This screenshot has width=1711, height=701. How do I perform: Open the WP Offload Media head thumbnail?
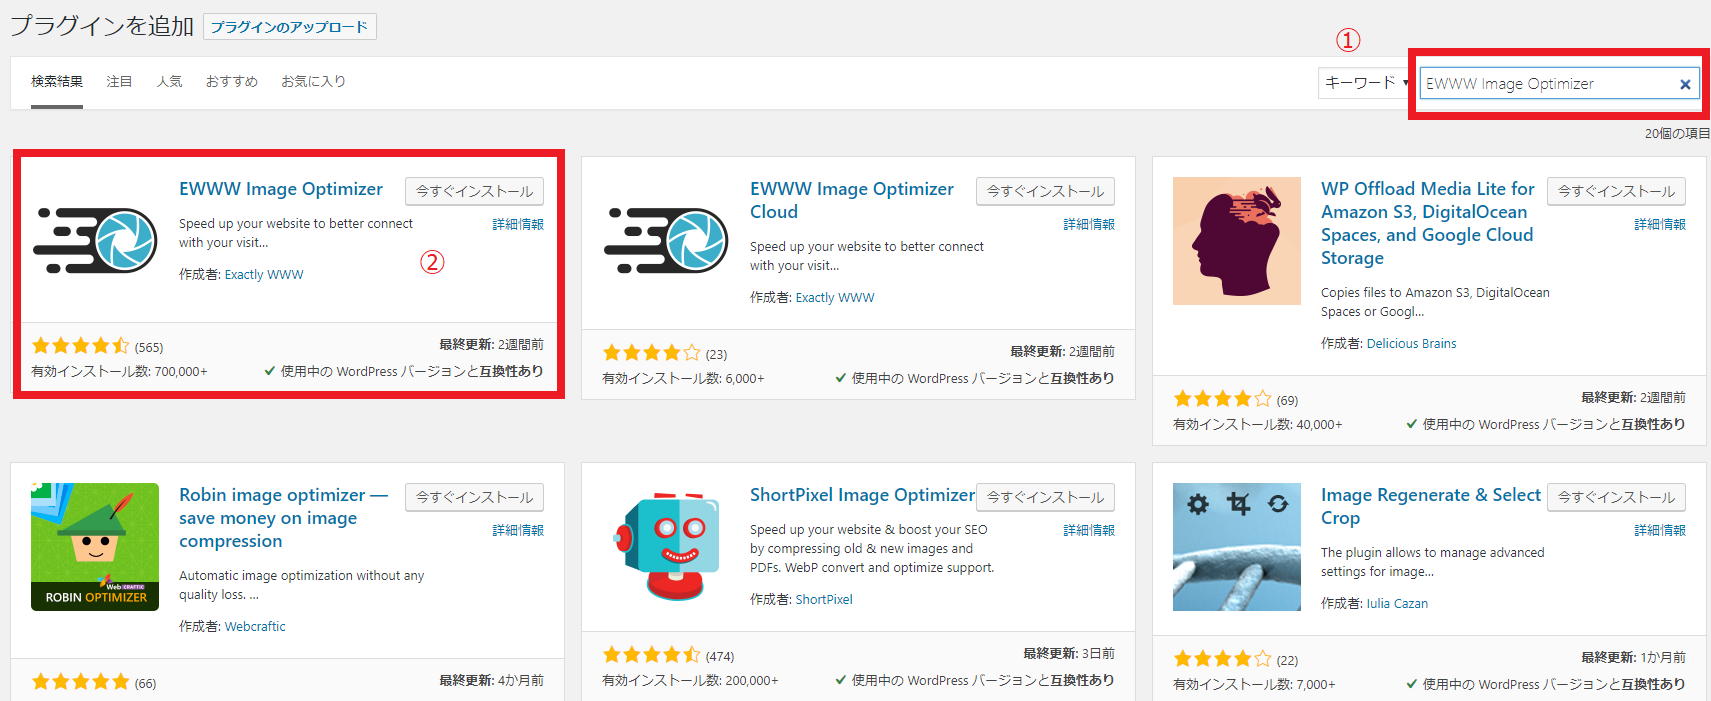(x=1236, y=241)
